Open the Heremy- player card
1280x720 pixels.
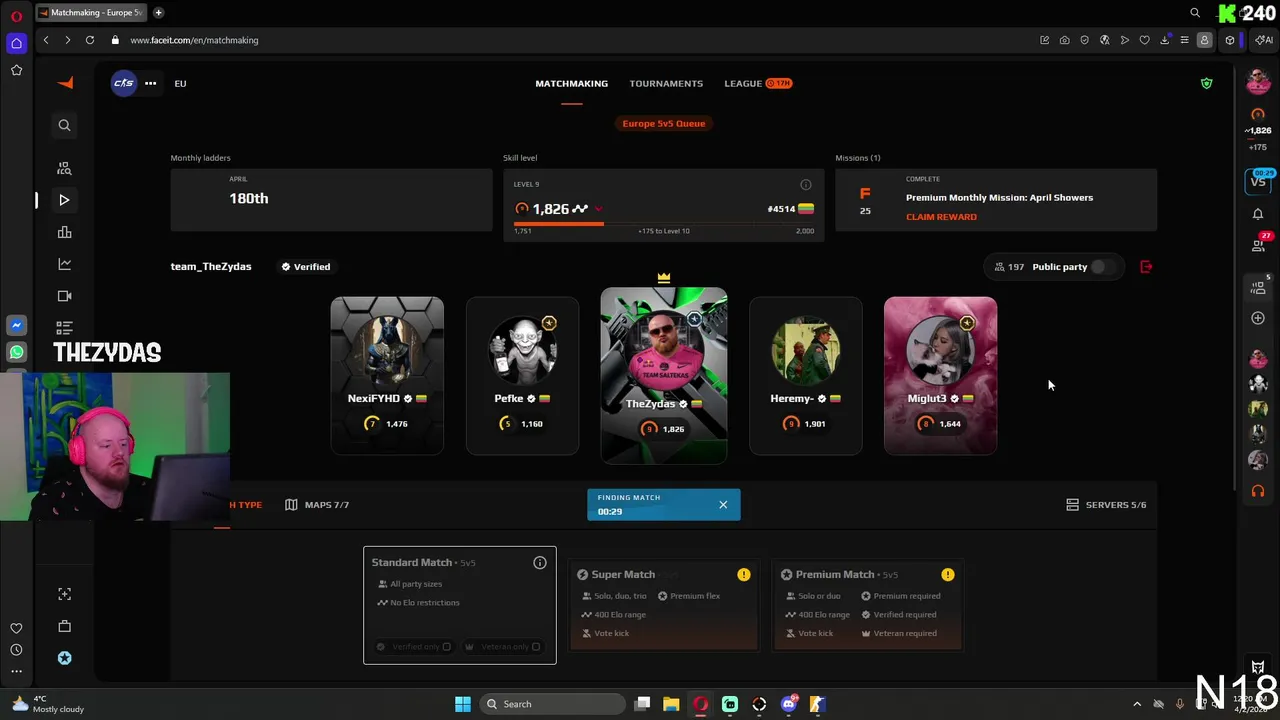coord(806,375)
